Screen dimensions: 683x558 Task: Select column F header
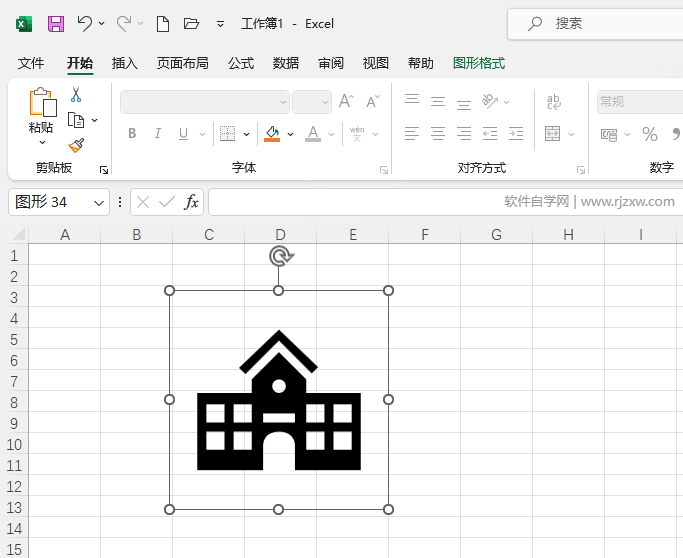pos(425,235)
